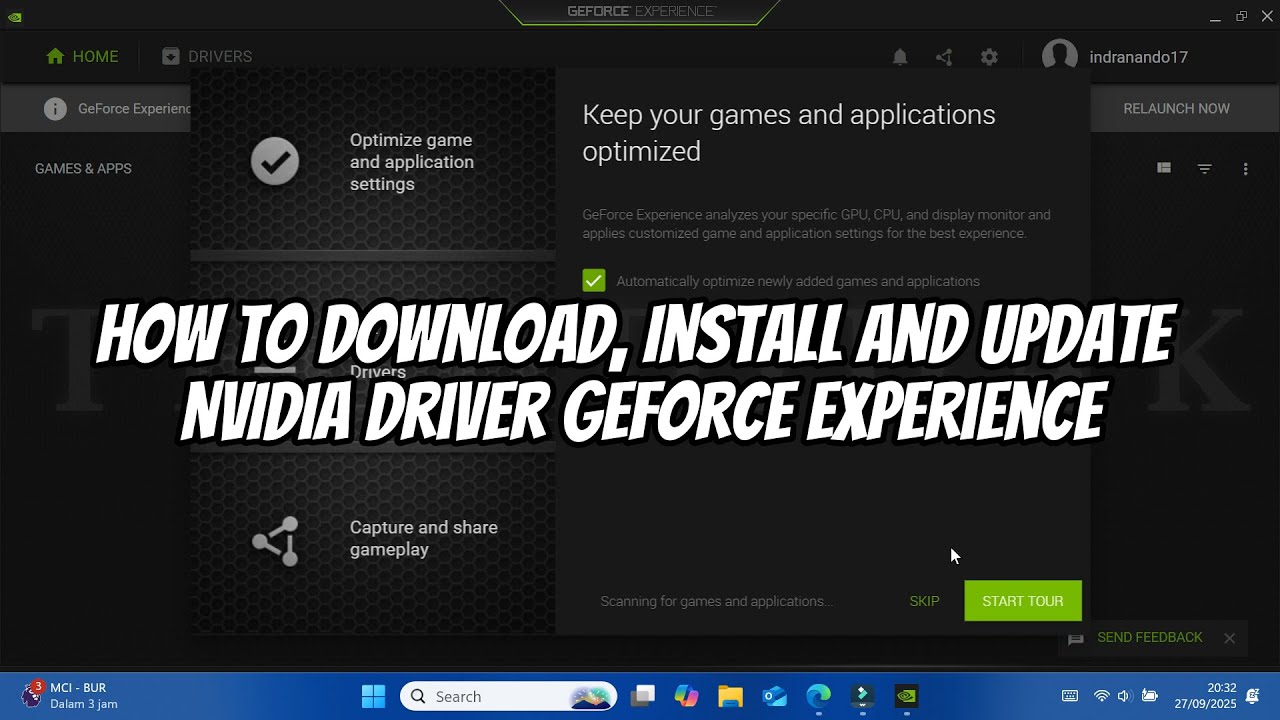Toggle Automatically optimize newly added games checkbox
The image size is (1280, 720).
coord(594,281)
